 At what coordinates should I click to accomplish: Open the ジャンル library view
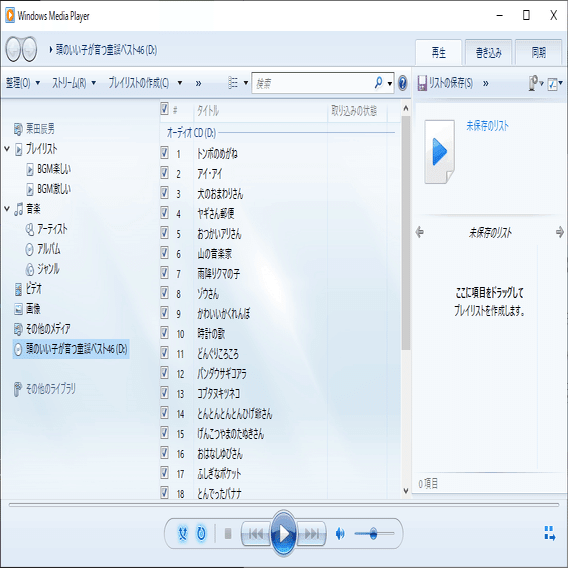(x=42, y=269)
